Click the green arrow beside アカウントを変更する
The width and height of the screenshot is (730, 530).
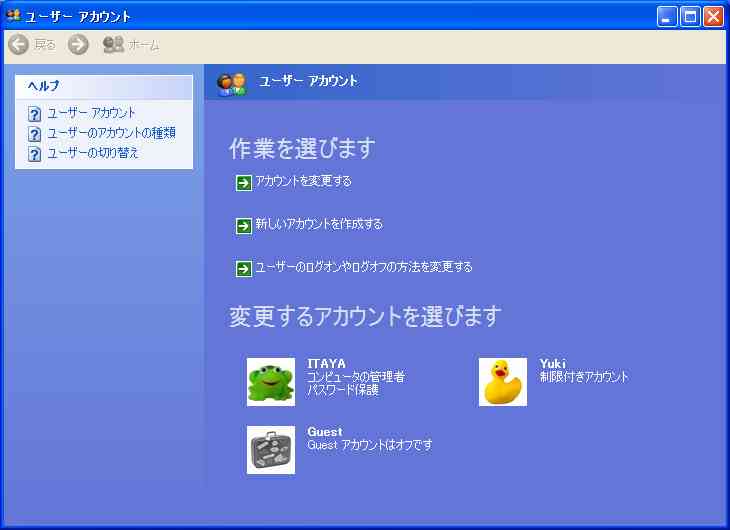click(243, 183)
